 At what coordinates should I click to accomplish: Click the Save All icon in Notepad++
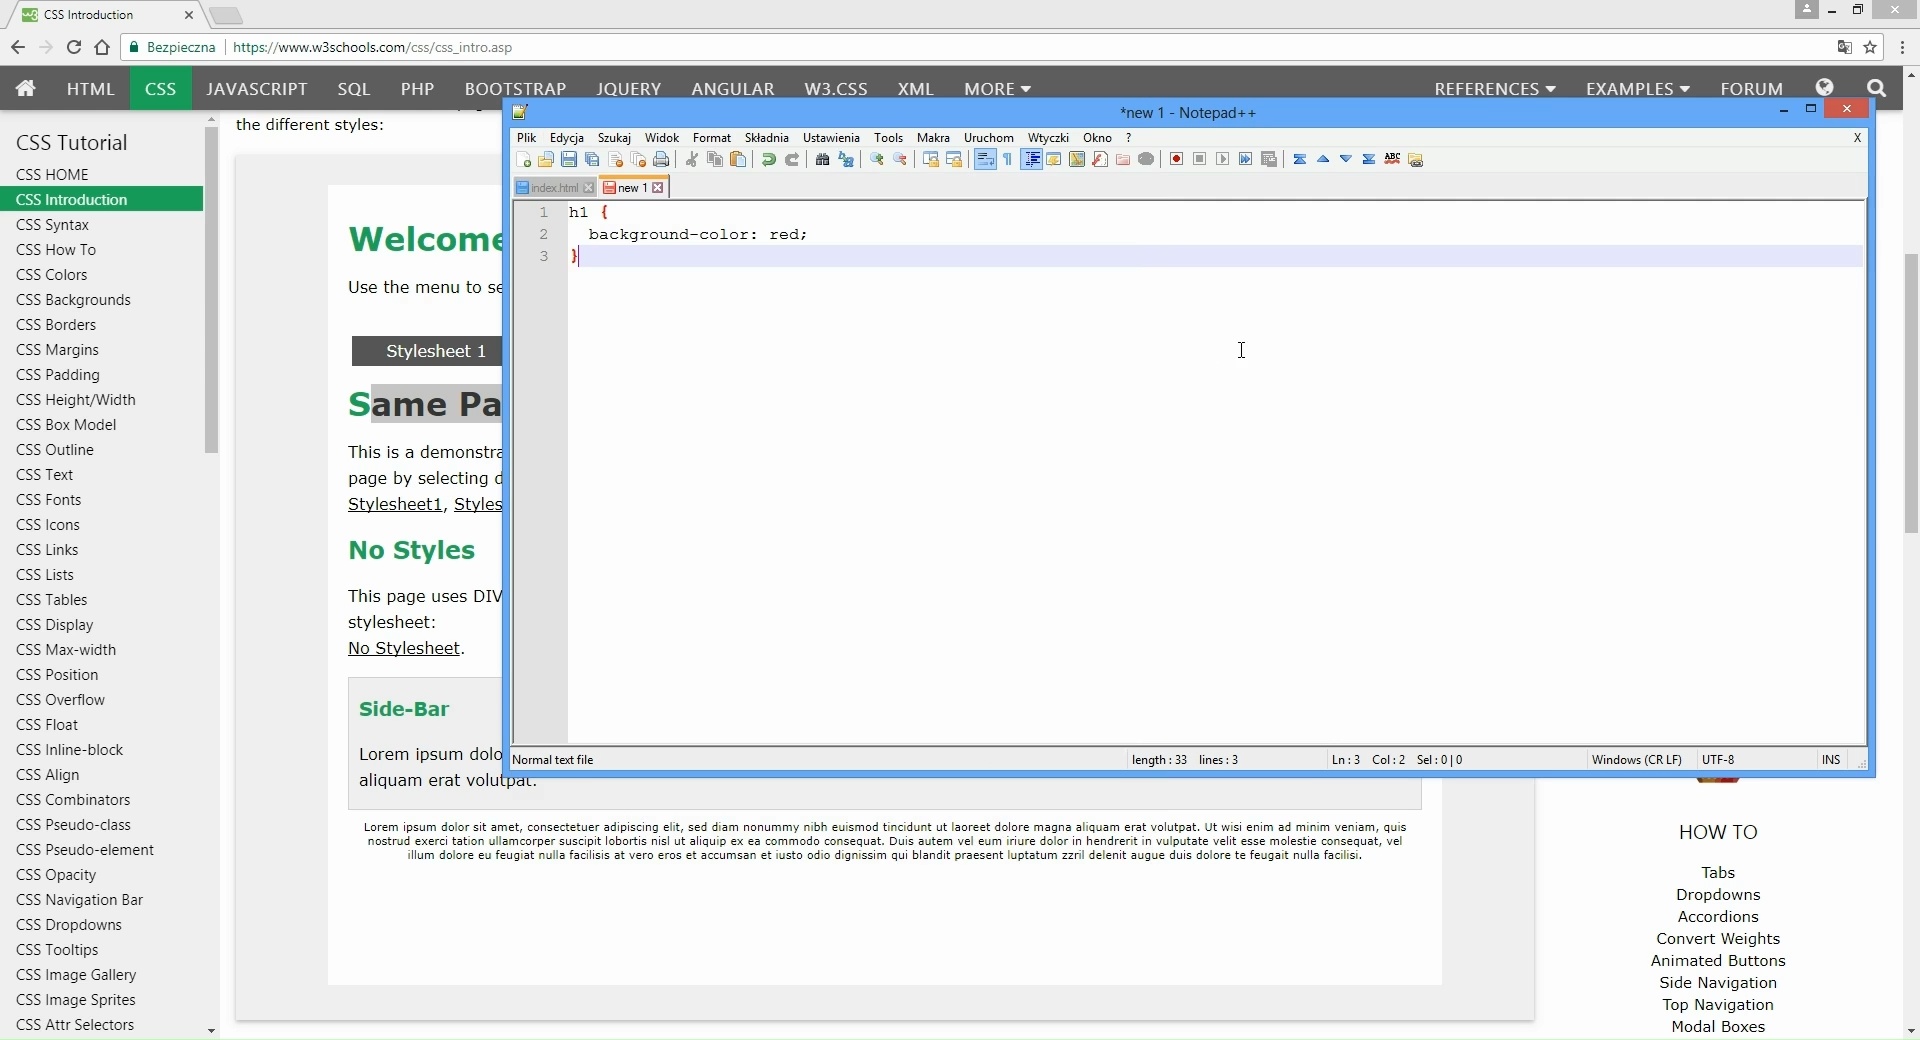pyautogui.click(x=591, y=160)
